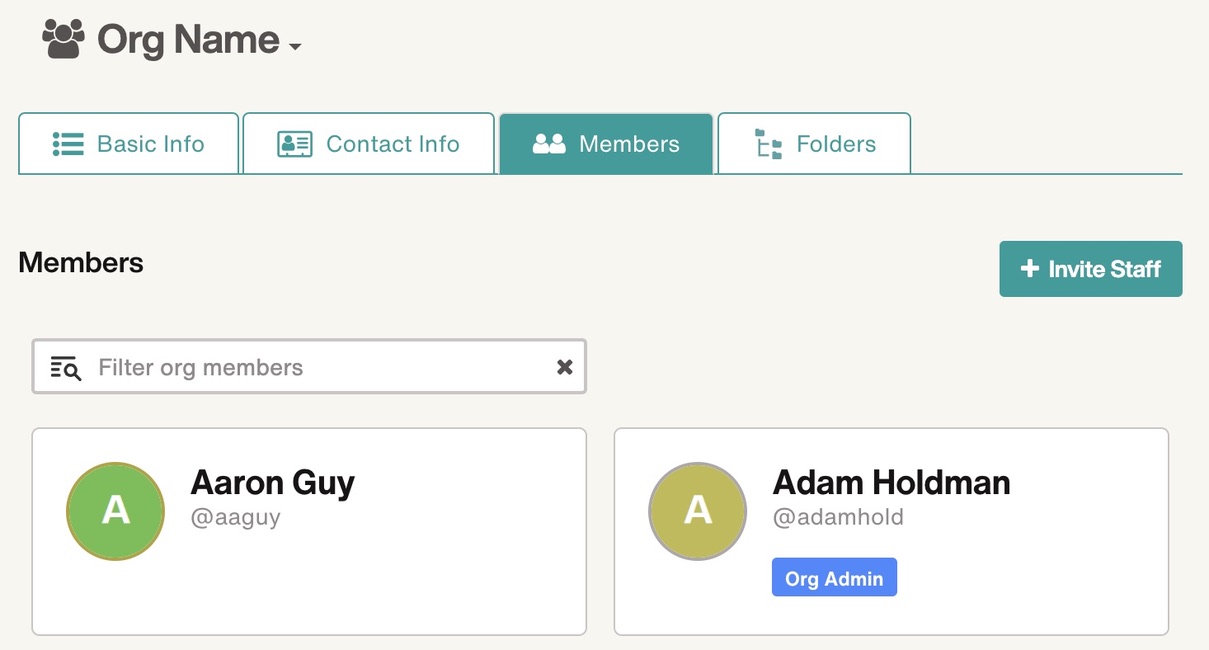Click the organization group icon beside Org Name

click(x=63, y=39)
